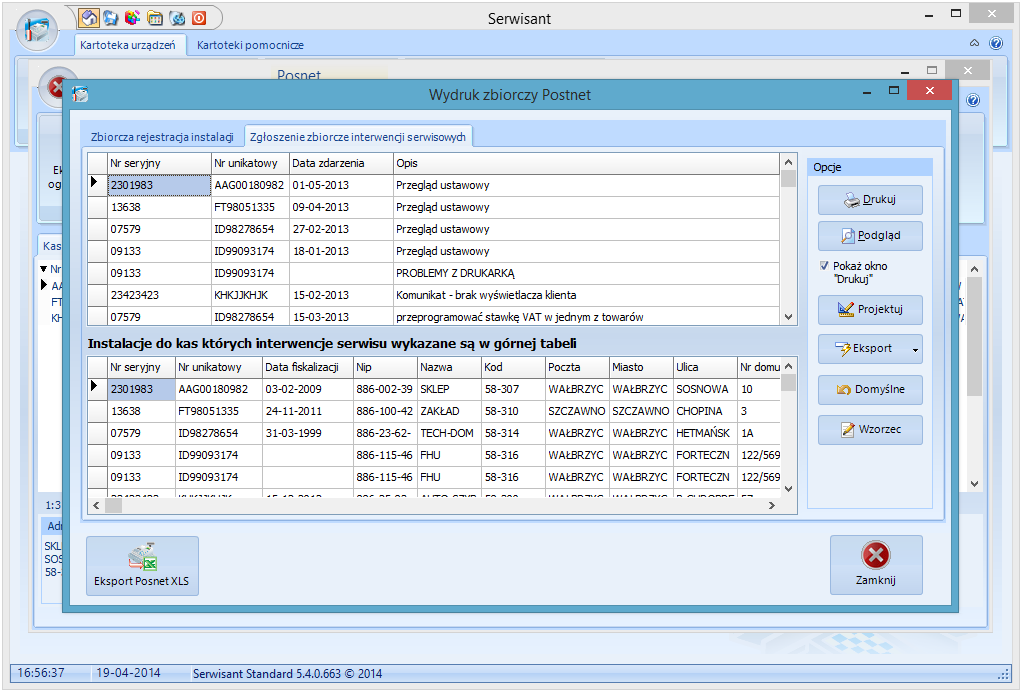Click row indicator of lower table row 13638
The width and height of the screenshot is (1023, 692).
[97, 412]
